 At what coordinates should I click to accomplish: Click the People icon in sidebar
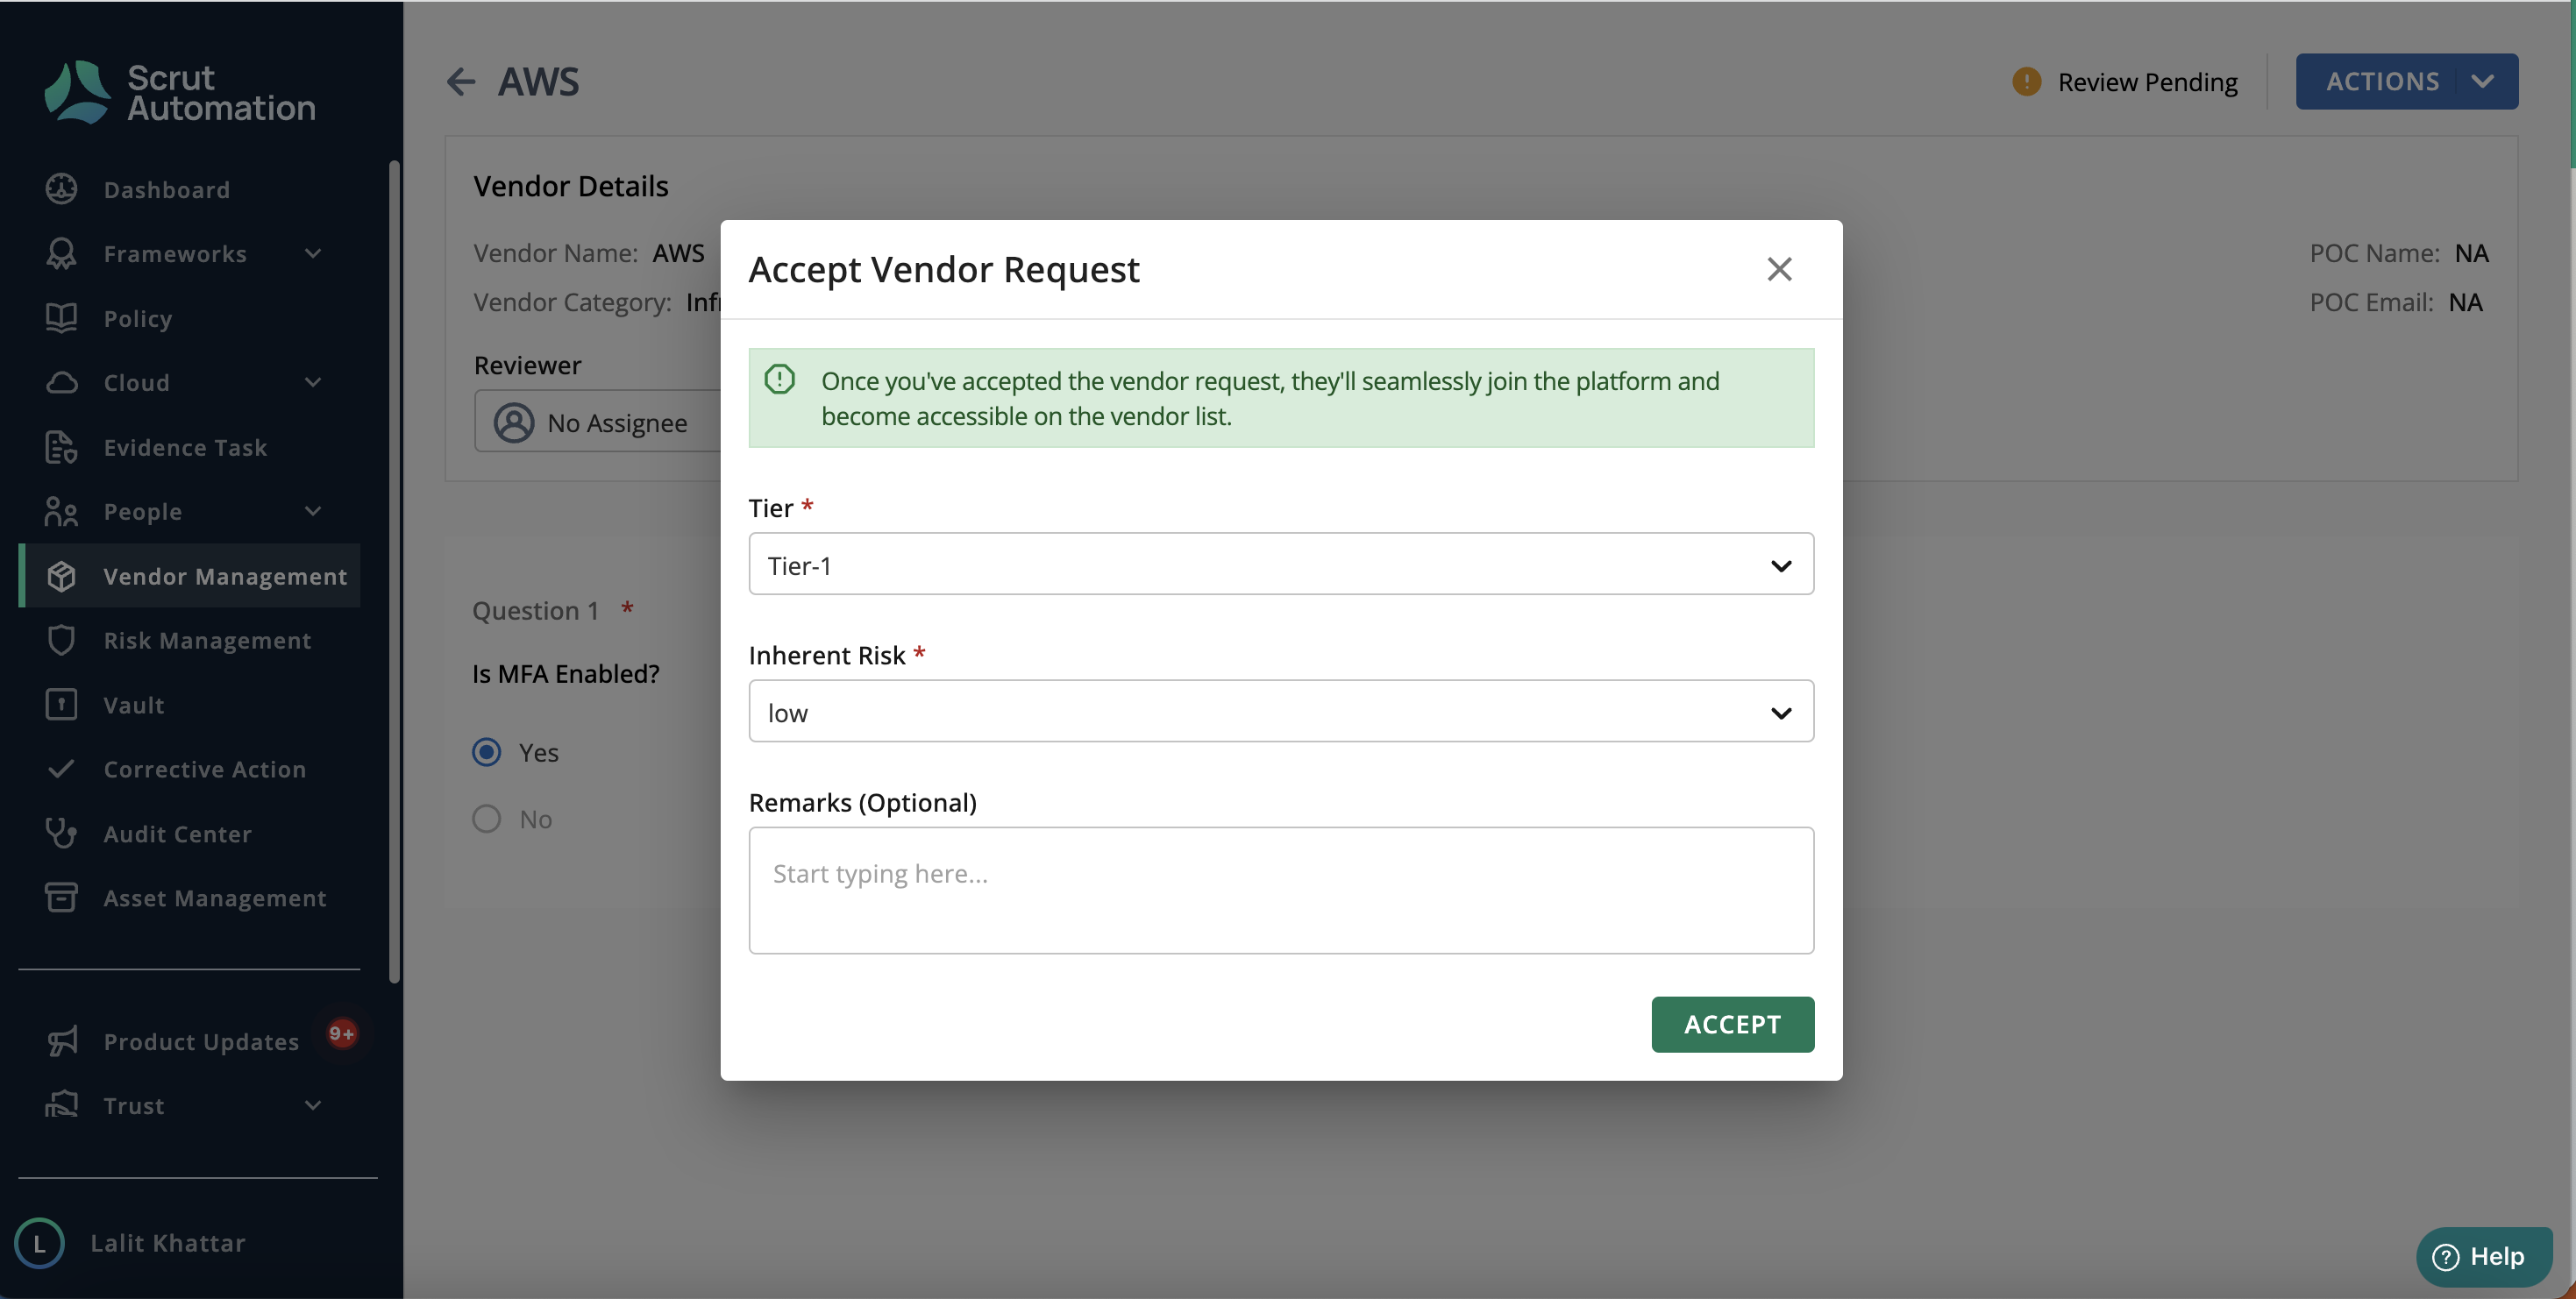pos(61,511)
